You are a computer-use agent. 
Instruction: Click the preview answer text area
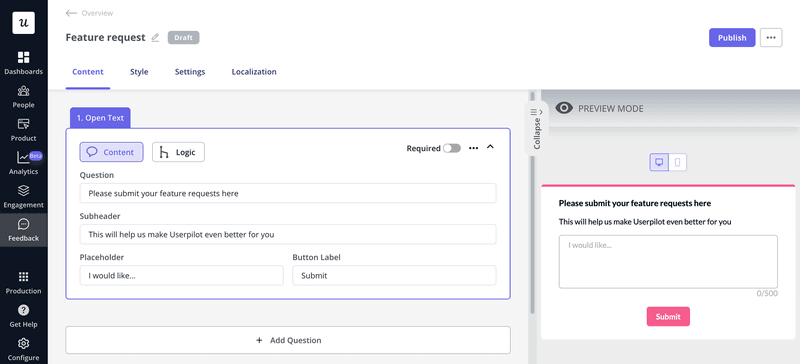(x=668, y=262)
